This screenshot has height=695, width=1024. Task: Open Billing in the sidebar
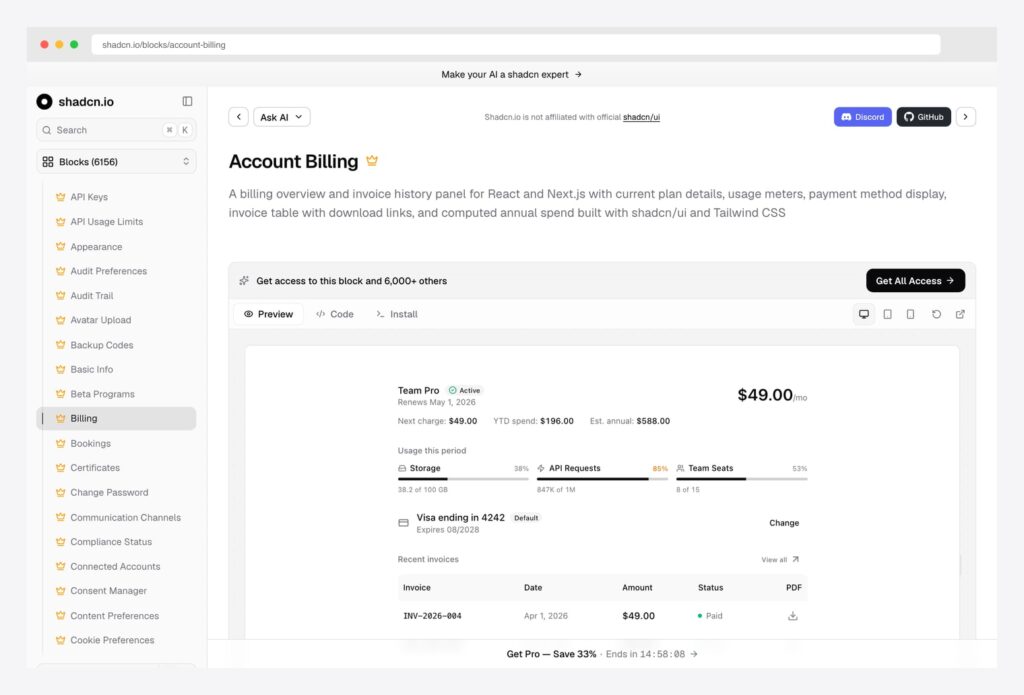[116, 419]
